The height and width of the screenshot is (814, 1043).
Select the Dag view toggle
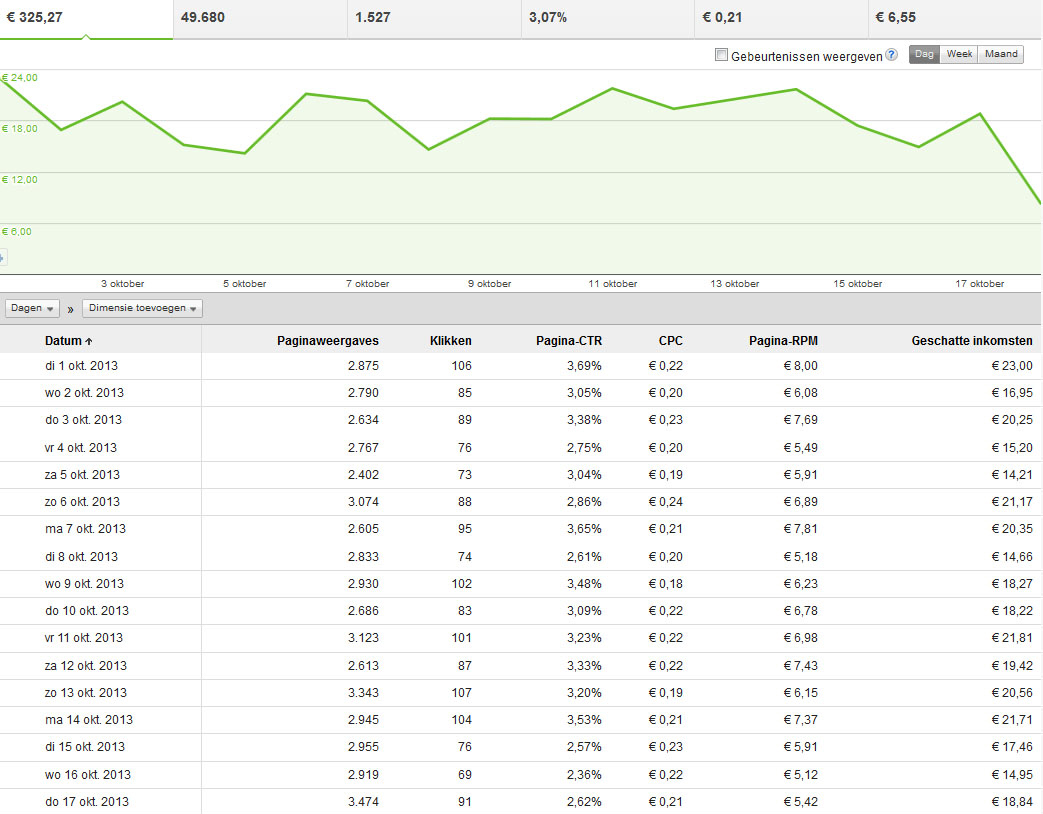(x=924, y=55)
